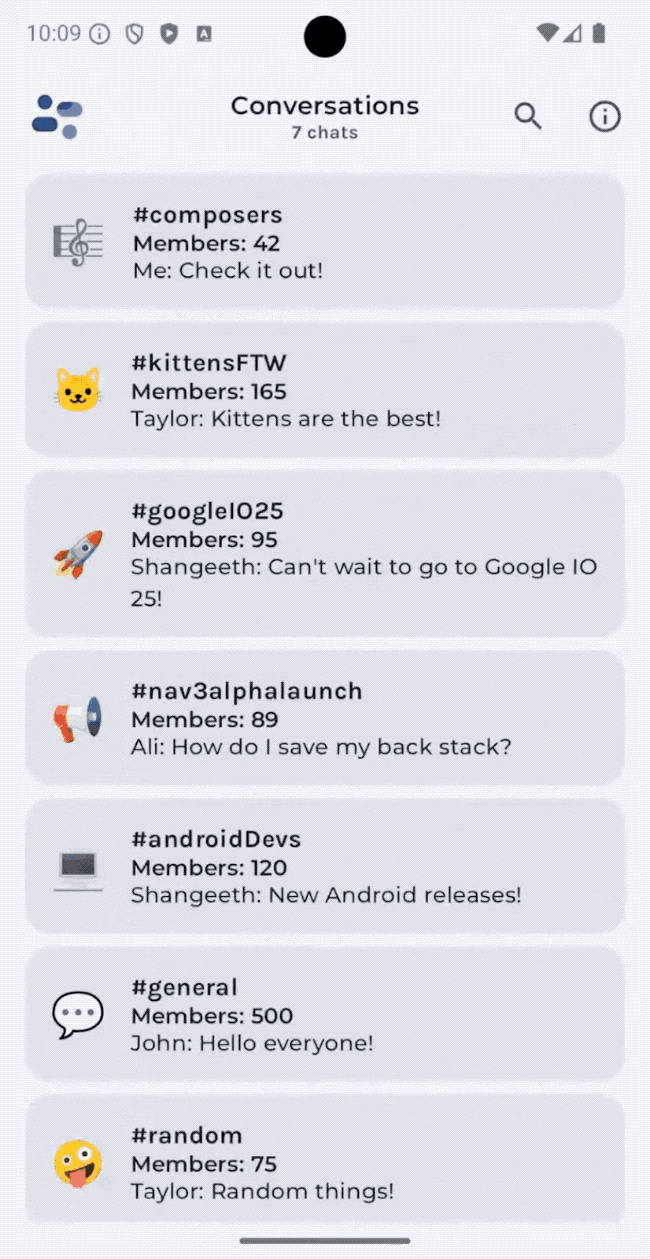Tap the Conversations header title
650x1259 pixels.
tap(325, 106)
